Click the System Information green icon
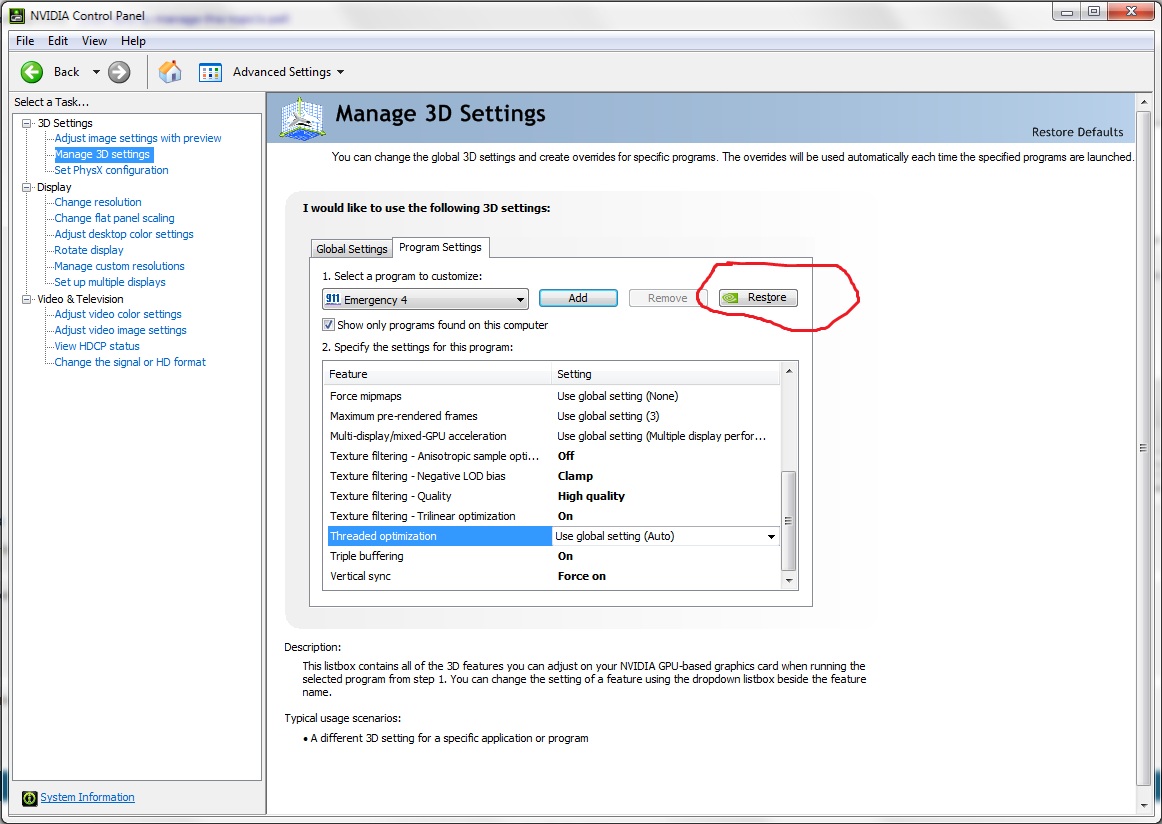1162x824 pixels. point(29,798)
